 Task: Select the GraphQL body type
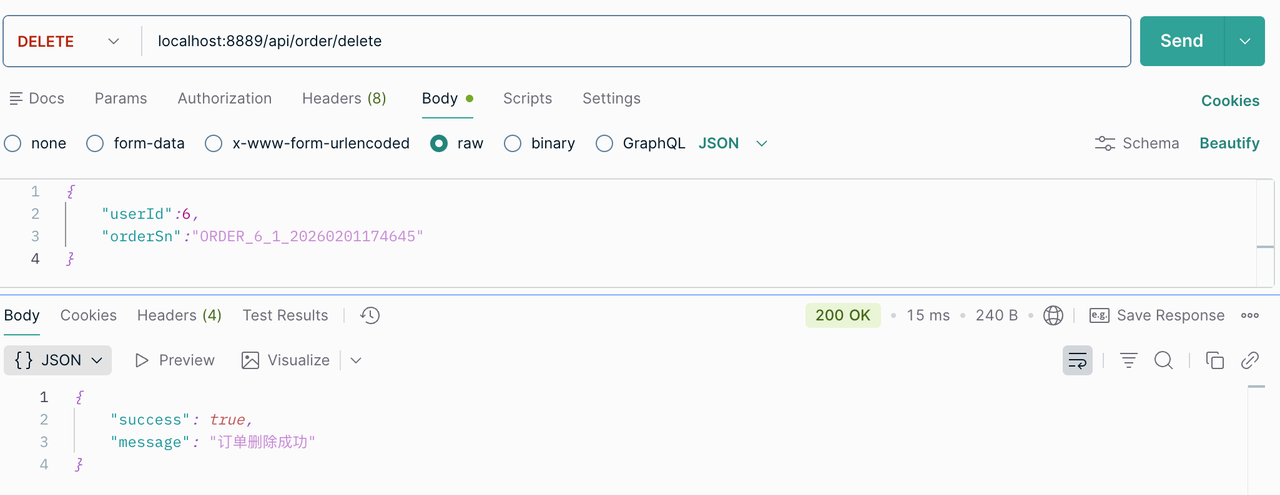pos(604,143)
